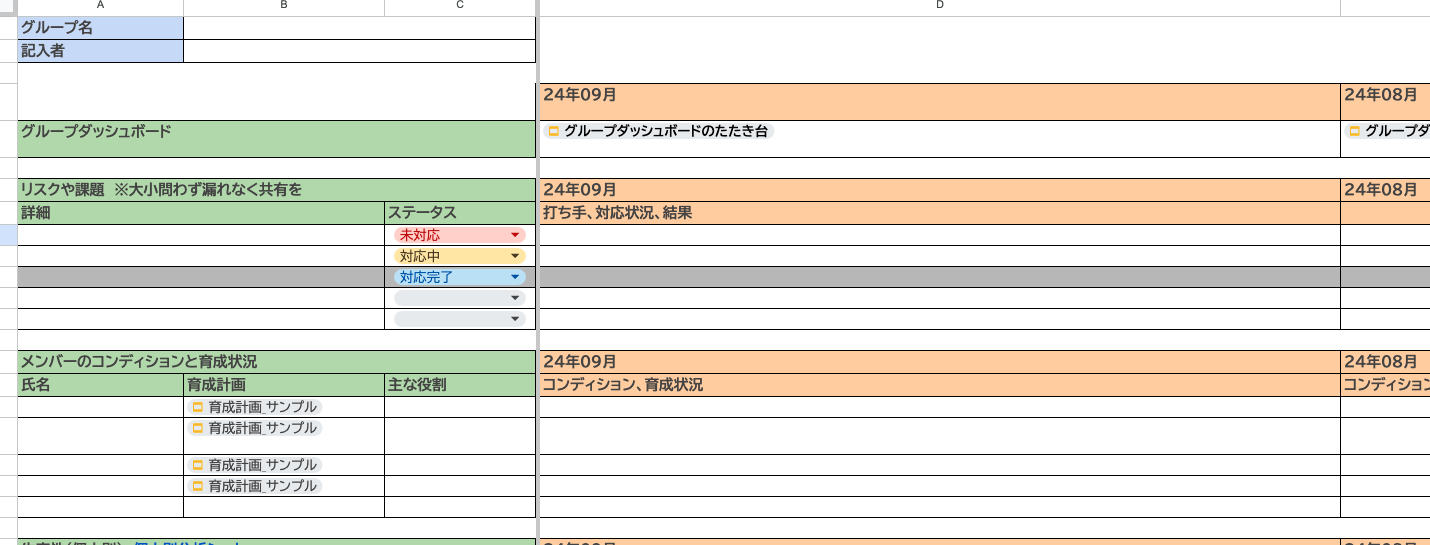The image size is (1430, 545).
Task: Select the ステータス header cell
Action: pyautogui.click(x=460, y=213)
